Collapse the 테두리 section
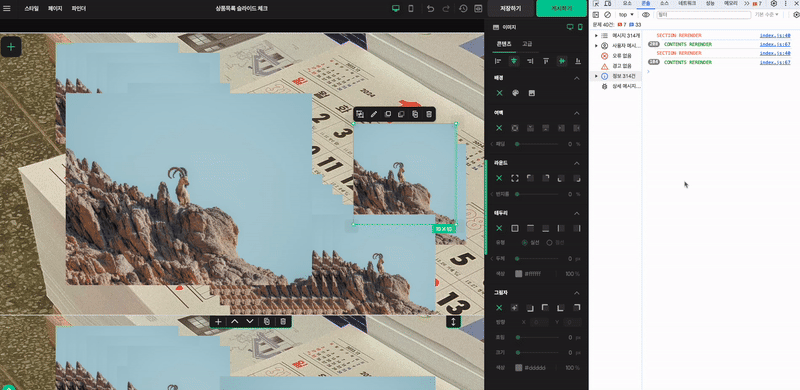 pyautogui.click(x=577, y=213)
